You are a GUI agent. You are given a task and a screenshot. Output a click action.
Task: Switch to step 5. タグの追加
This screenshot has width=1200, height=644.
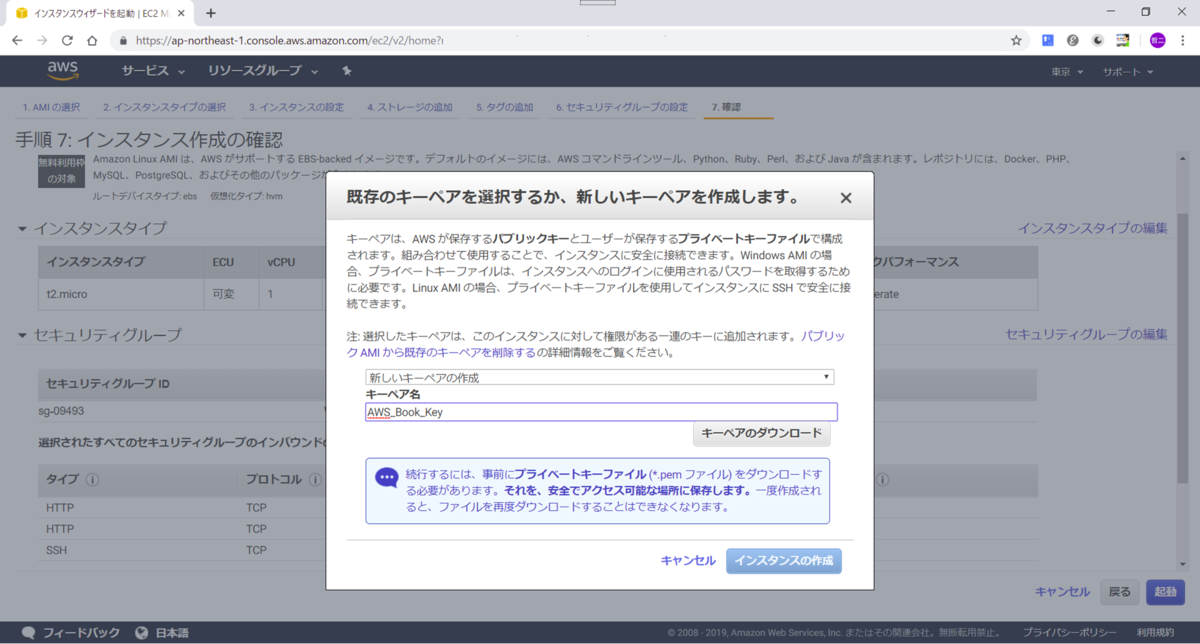pos(504,106)
